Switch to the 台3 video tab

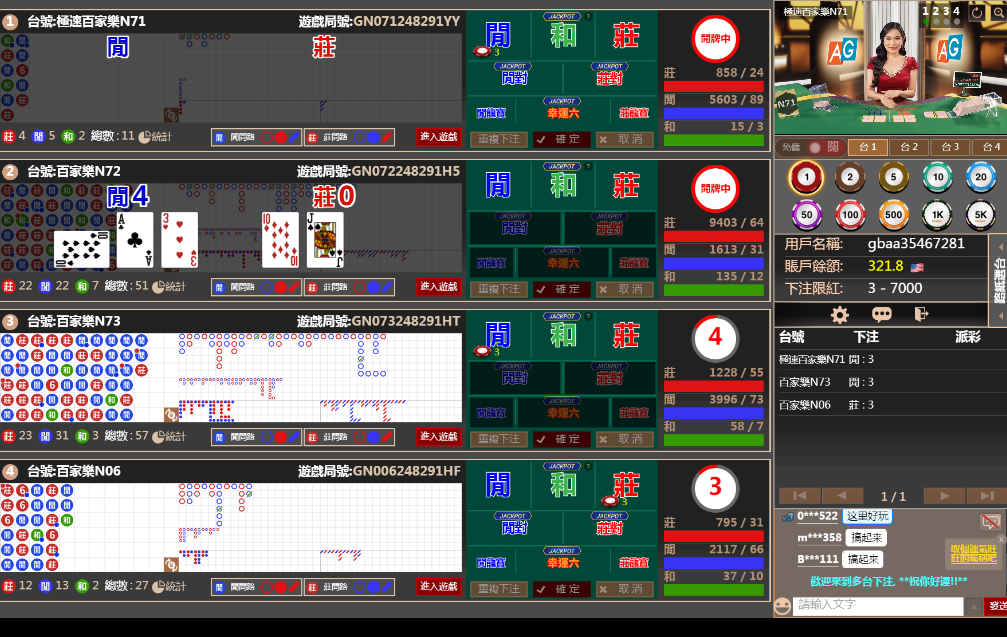click(950, 147)
